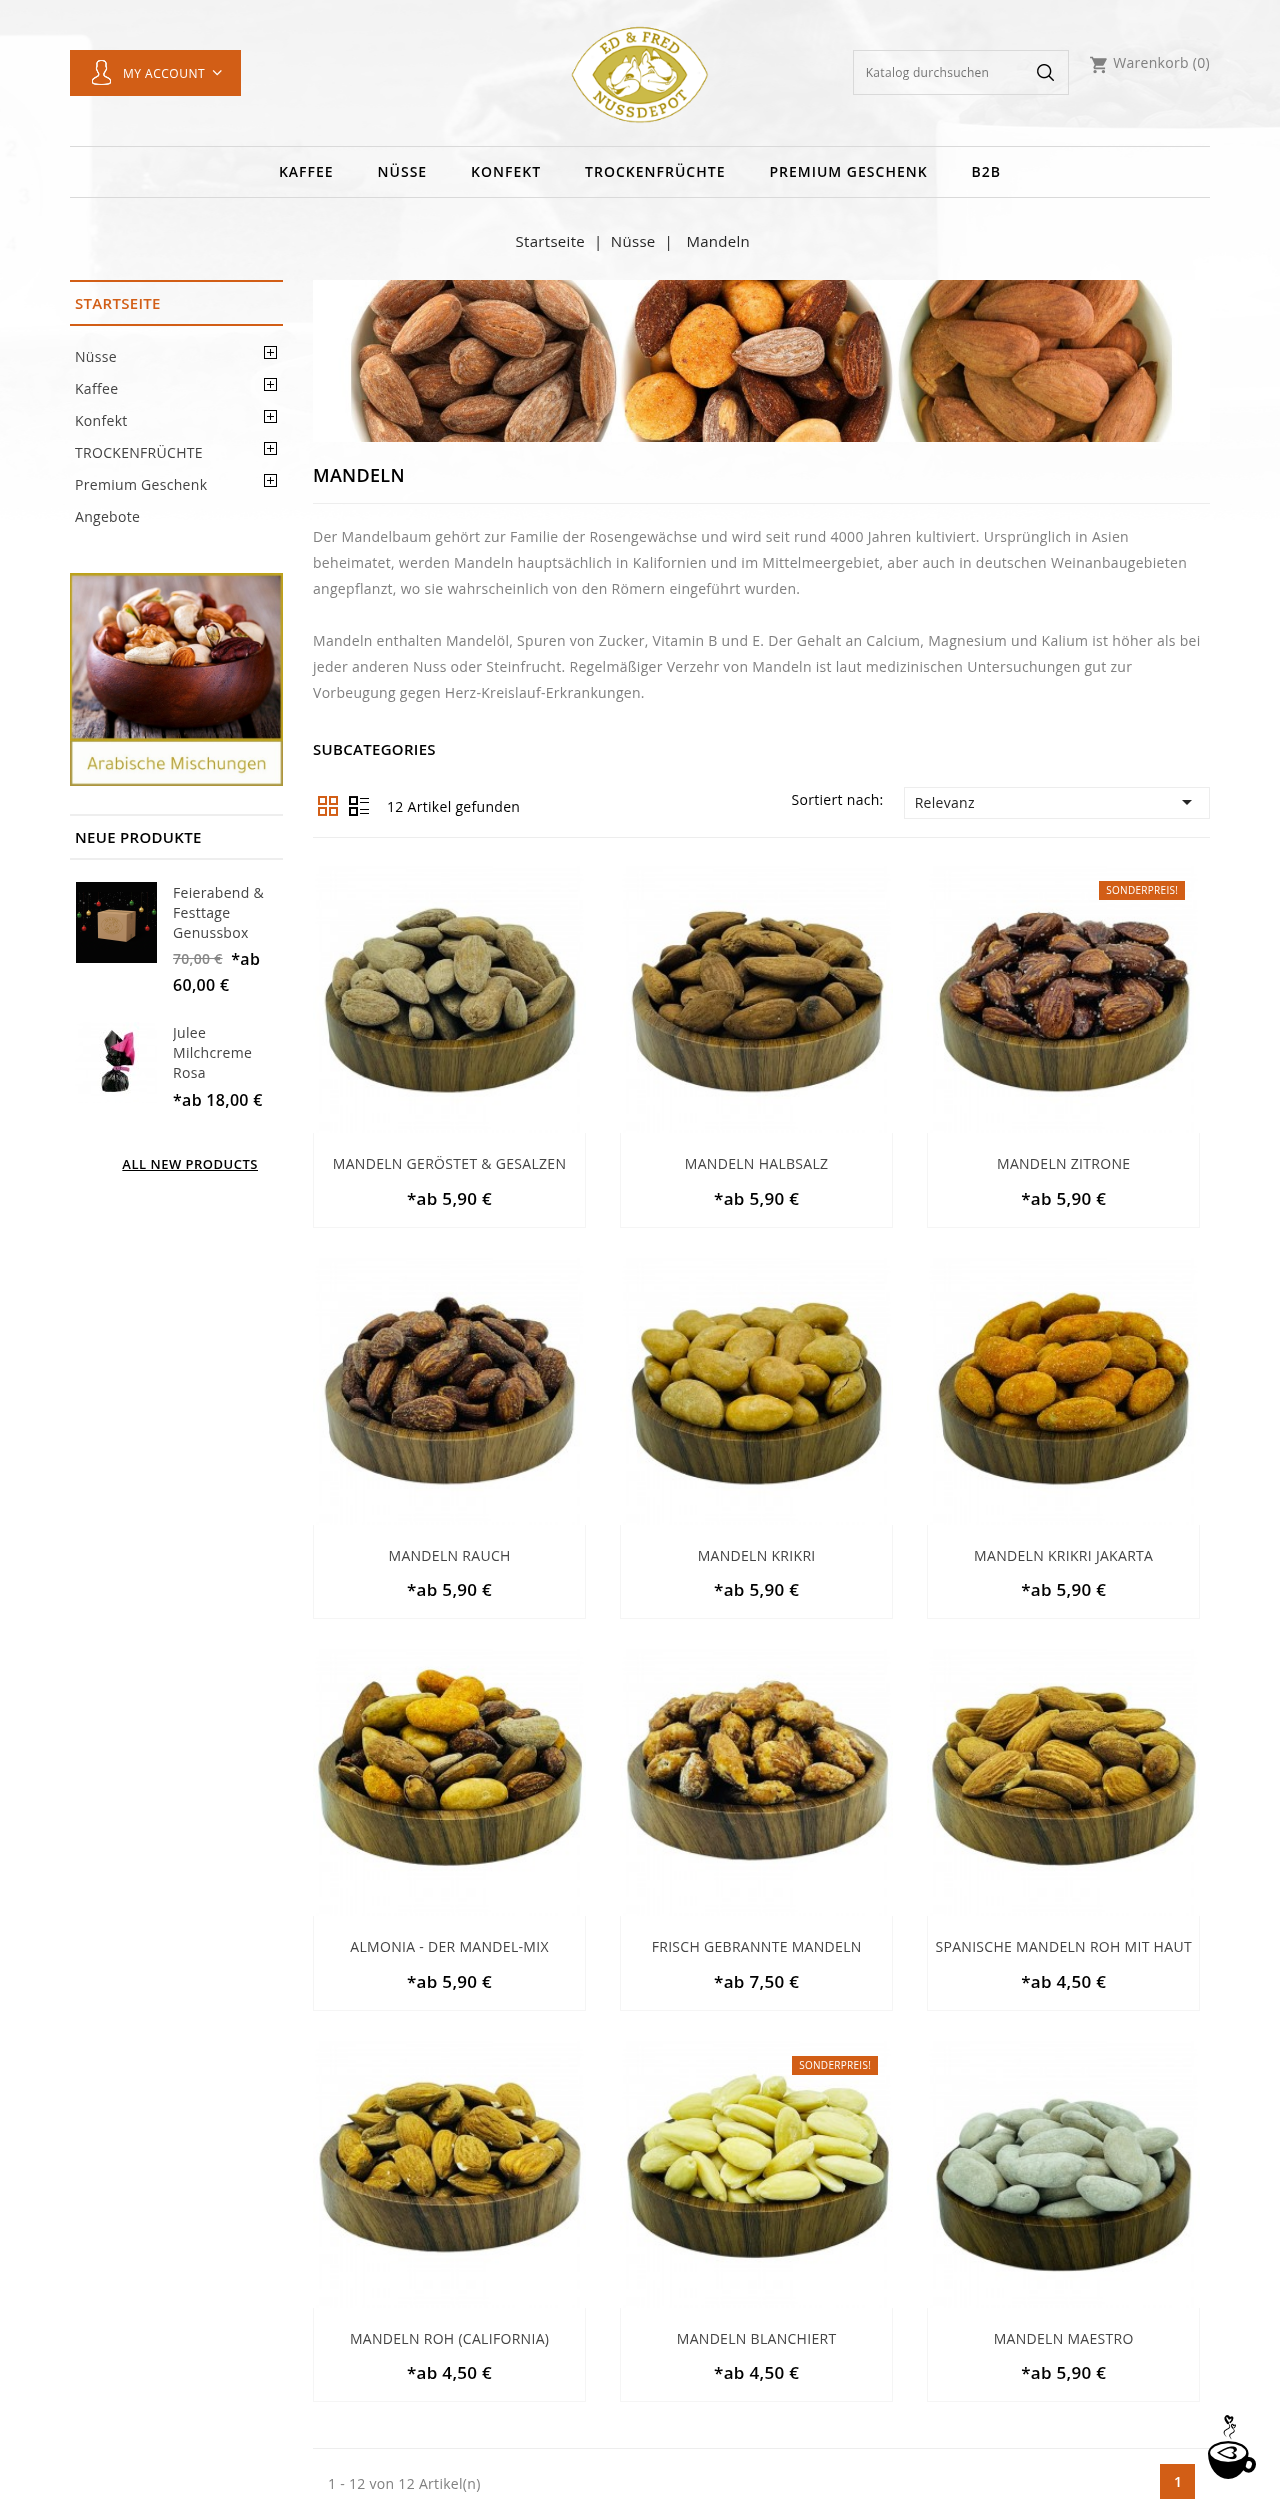Screen dimensions: 1280x2500
Task: Expand the TROCKENFRÜCHTE sidebar category
Action: pyautogui.click(x=270, y=449)
